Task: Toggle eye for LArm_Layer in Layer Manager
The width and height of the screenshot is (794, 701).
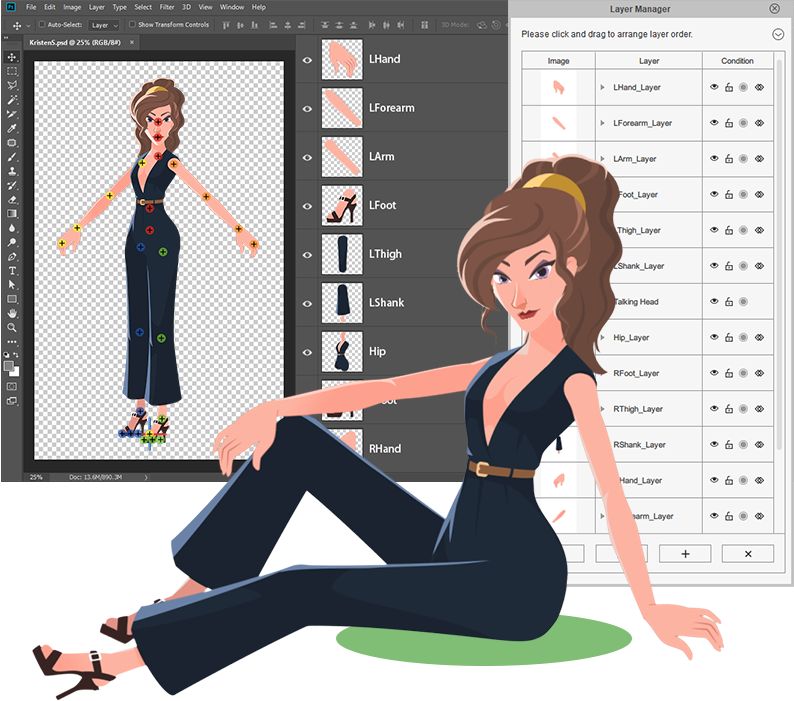Action: coord(714,159)
